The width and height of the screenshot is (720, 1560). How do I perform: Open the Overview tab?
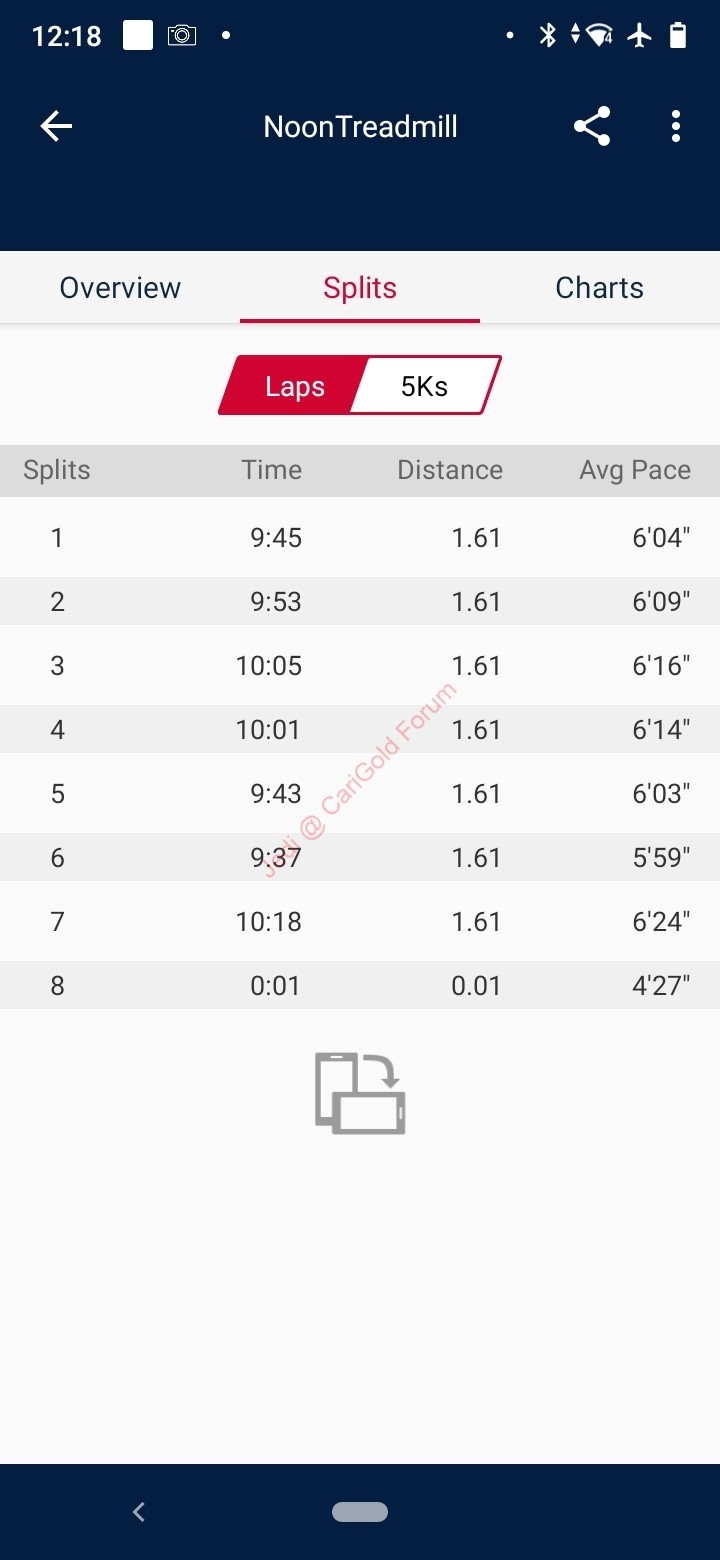click(x=120, y=288)
